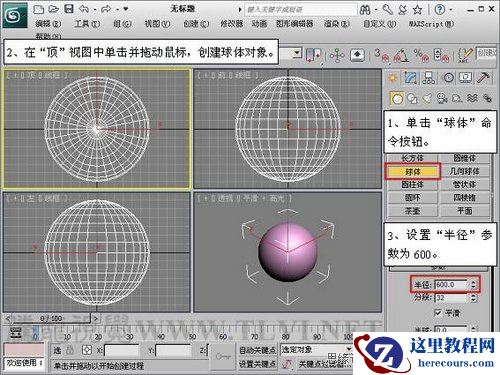
Task: Open the MAXScript(M) menu
Action: tap(431, 24)
